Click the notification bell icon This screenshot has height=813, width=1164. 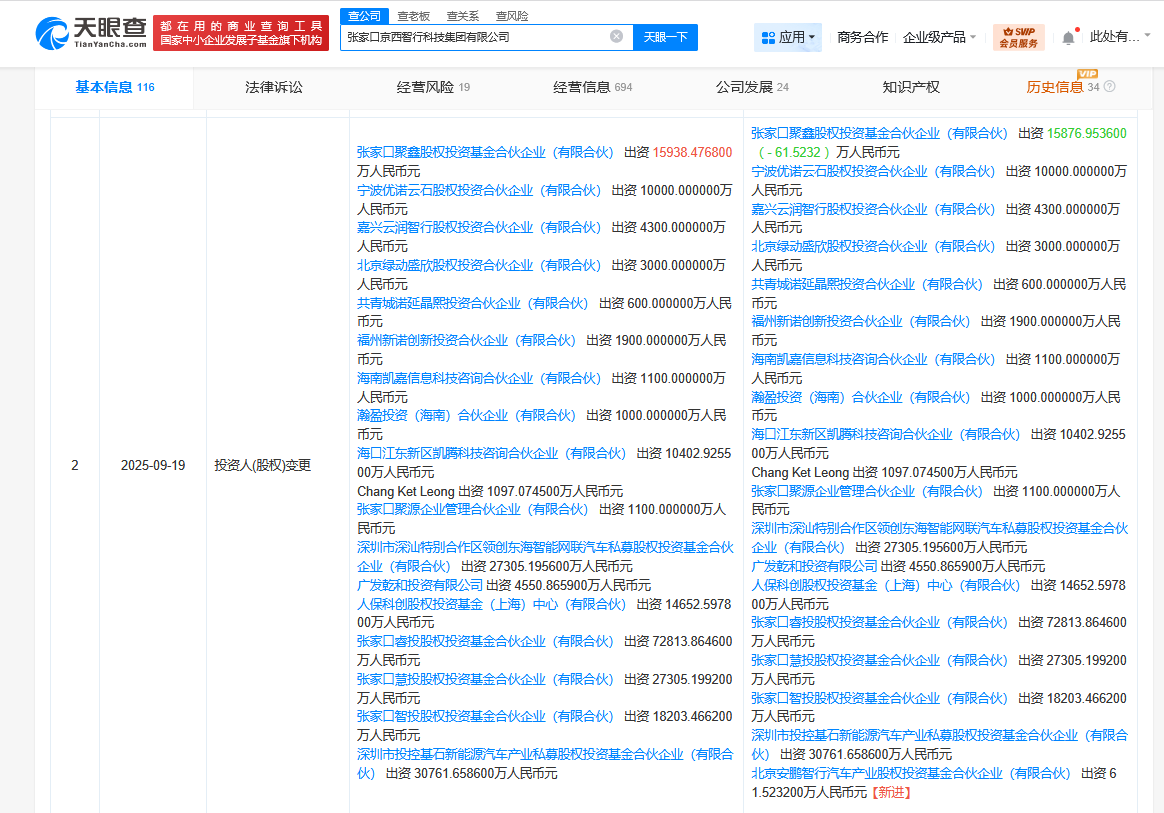(x=1068, y=36)
